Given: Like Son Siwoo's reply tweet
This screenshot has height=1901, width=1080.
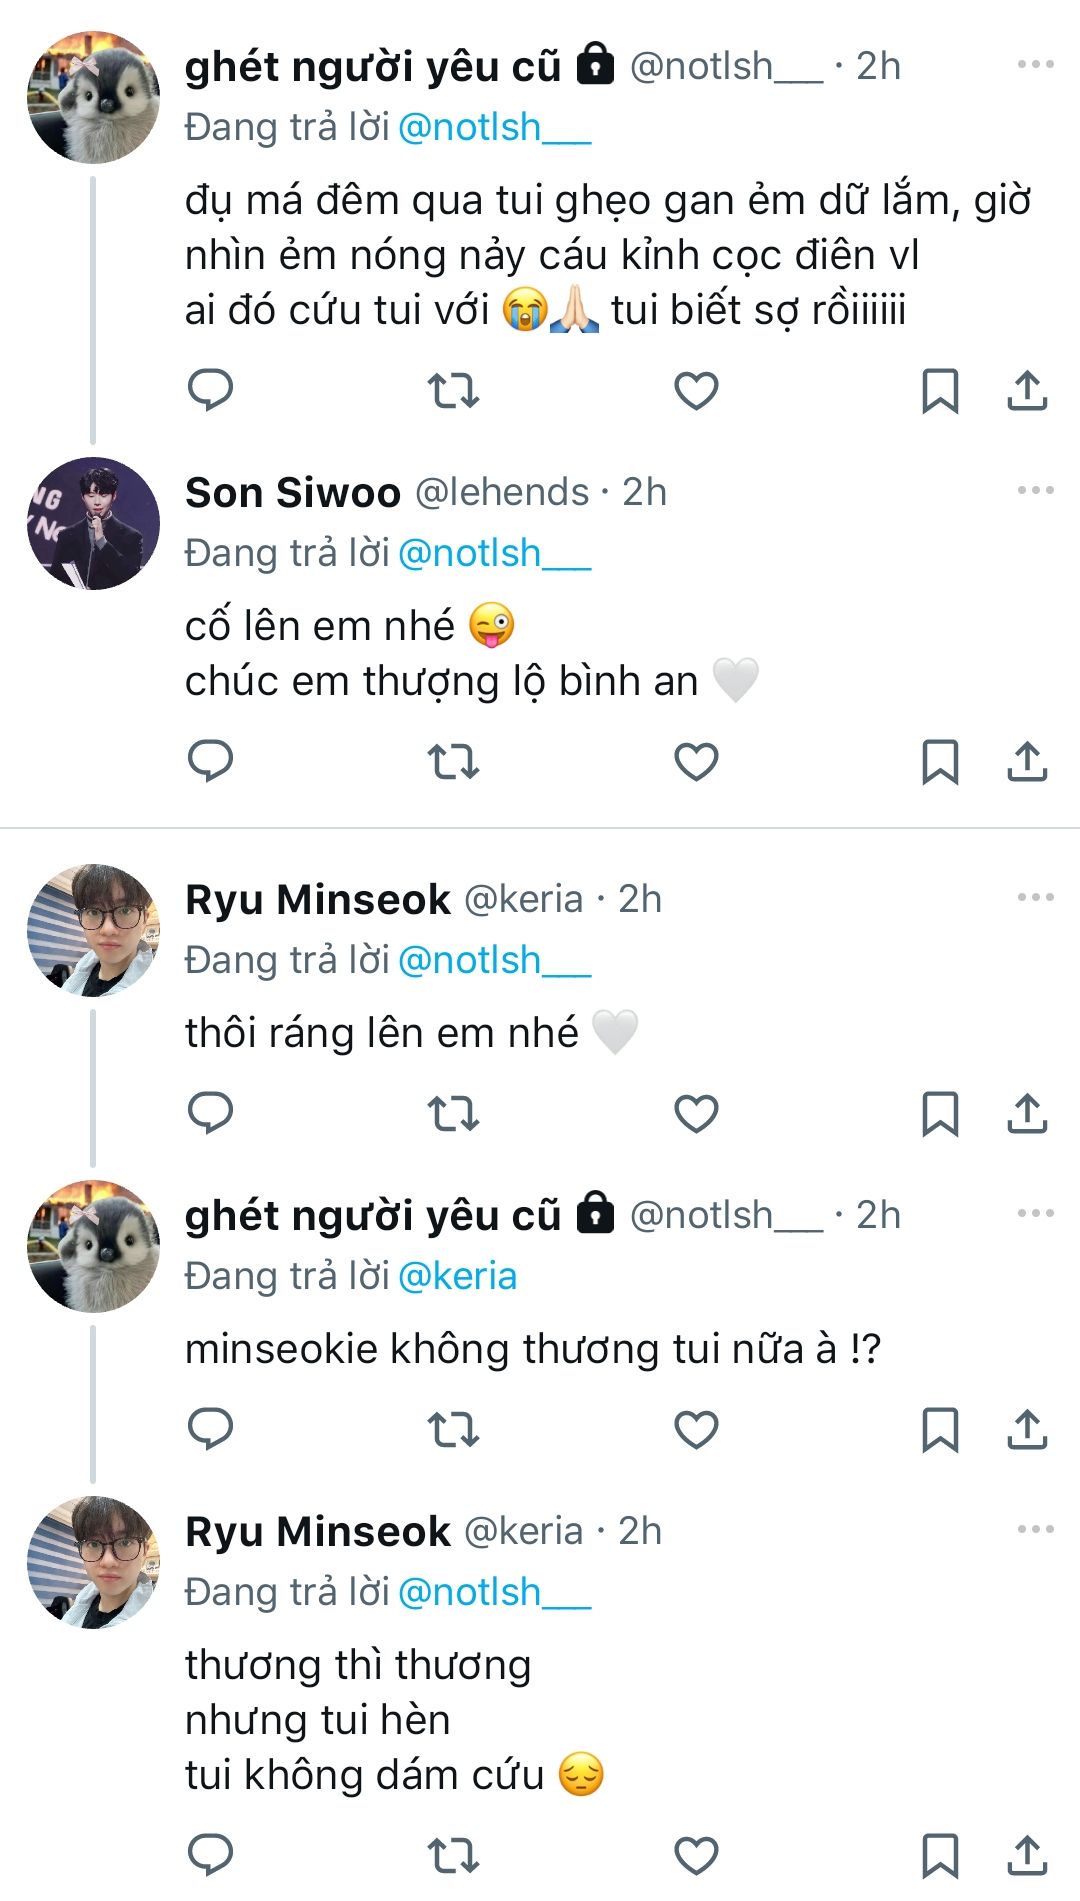Looking at the screenshot, I should (696, 762).
